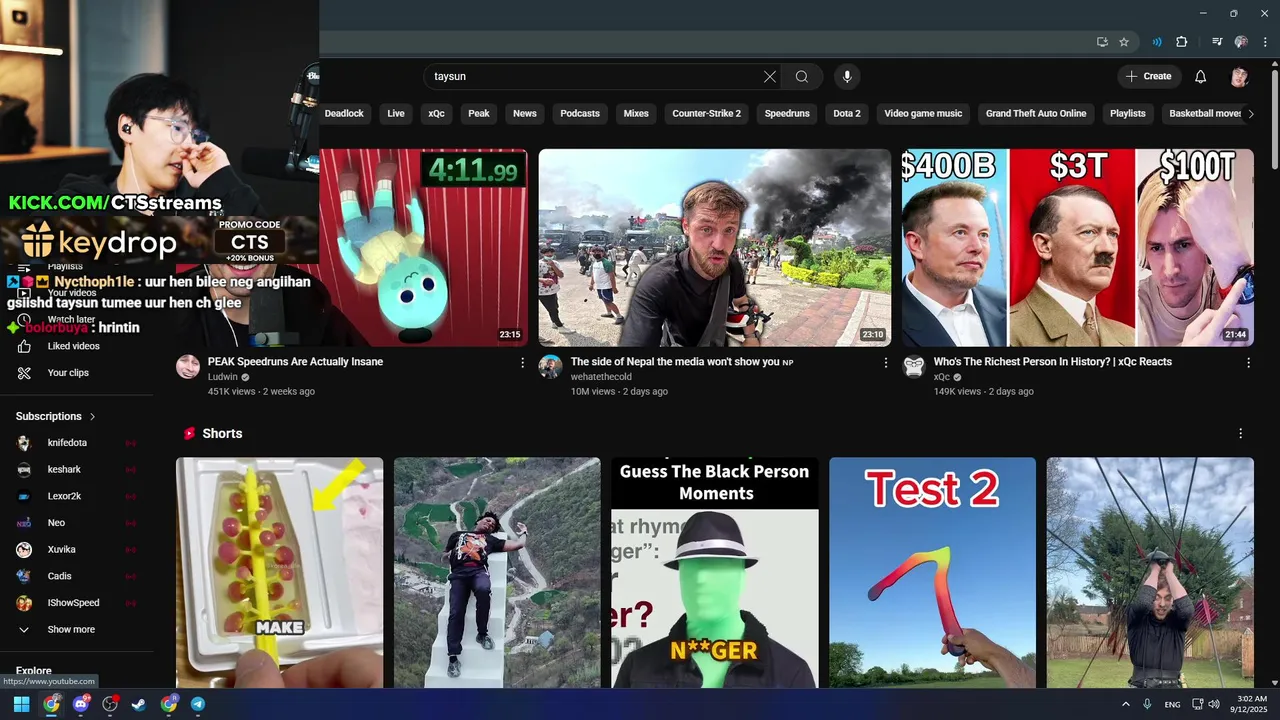Viewport: 1280px width, 720px height.
Task: Click the Ludwin channel avatar
Action: pos(188,366)
